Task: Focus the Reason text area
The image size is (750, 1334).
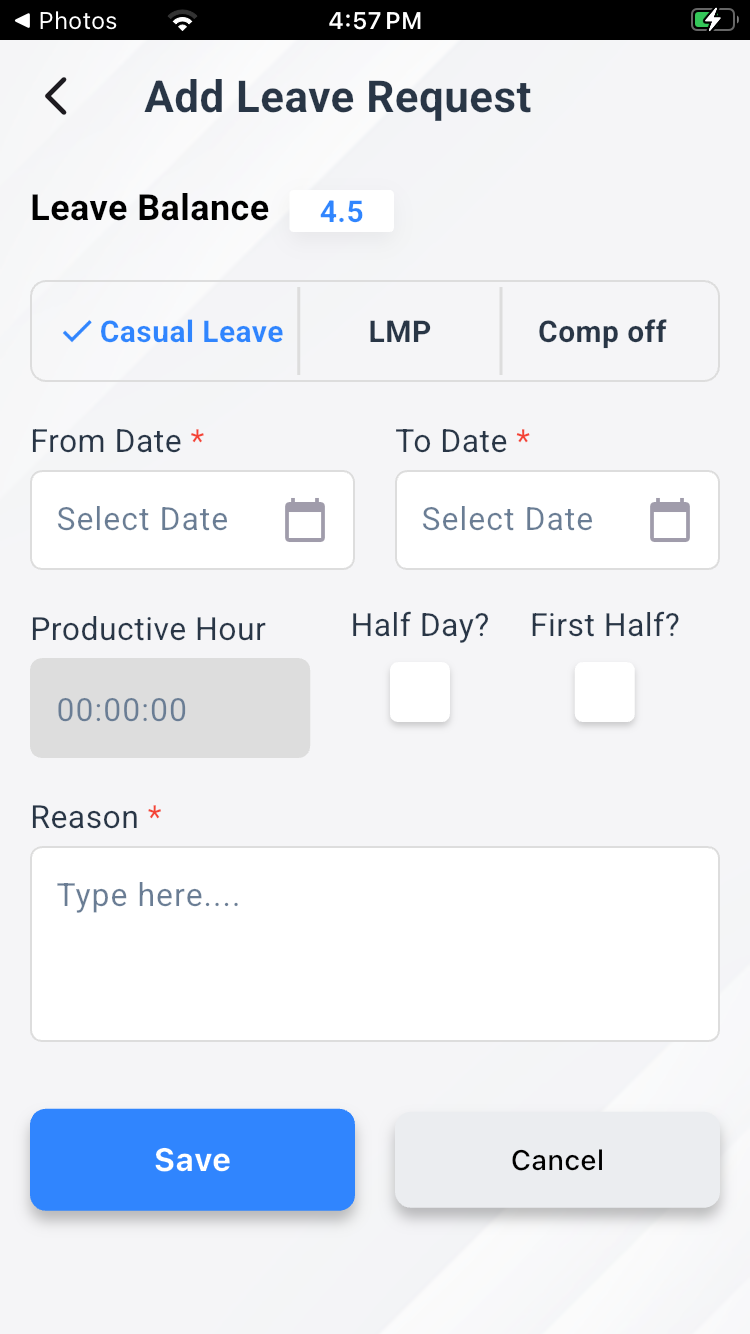Action: 375,944
